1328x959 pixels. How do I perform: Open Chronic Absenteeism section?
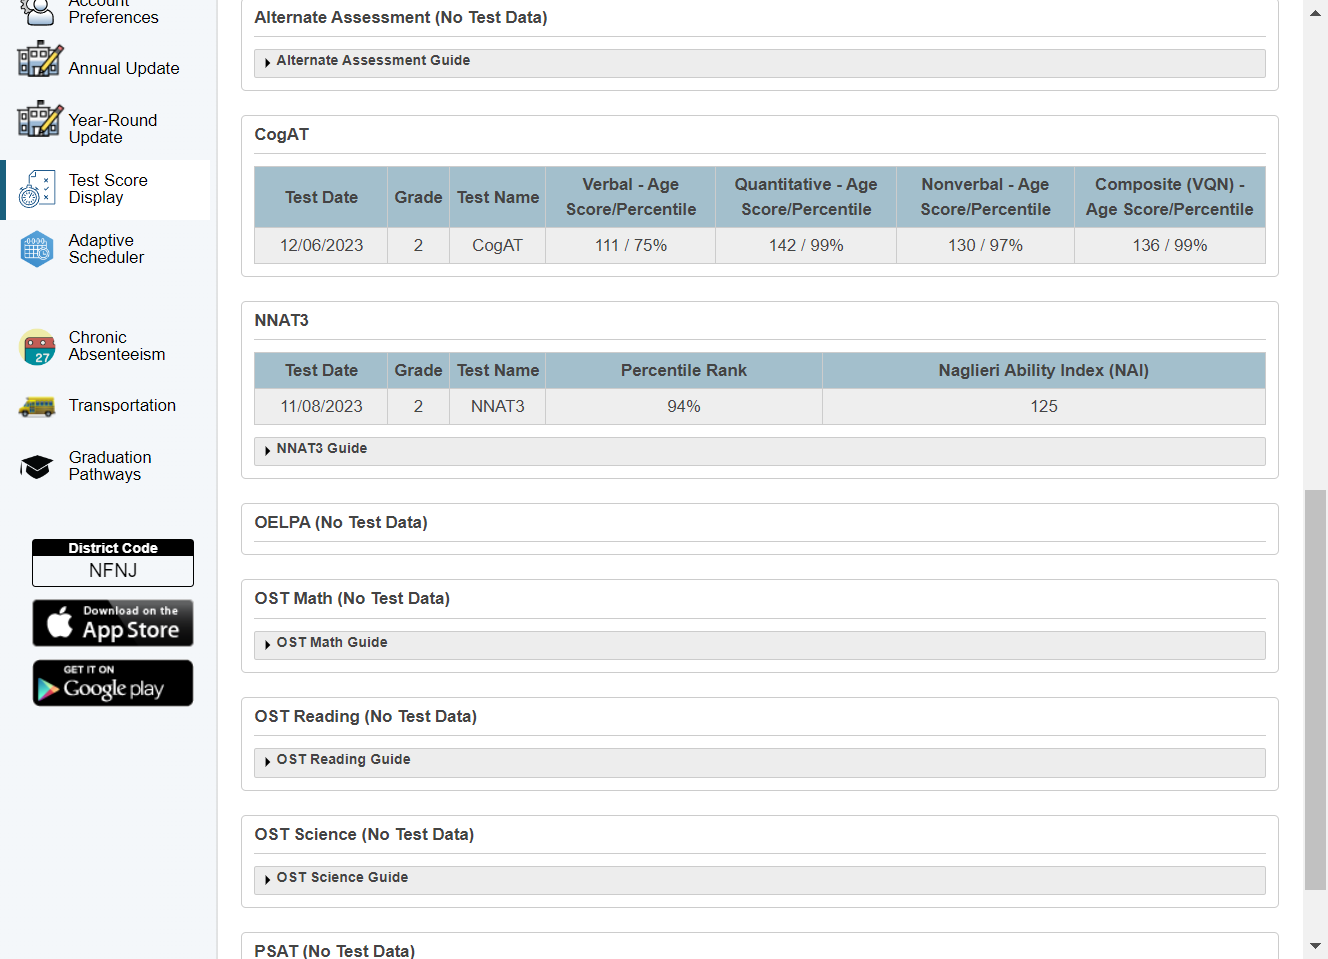click(x=117, y=346)
